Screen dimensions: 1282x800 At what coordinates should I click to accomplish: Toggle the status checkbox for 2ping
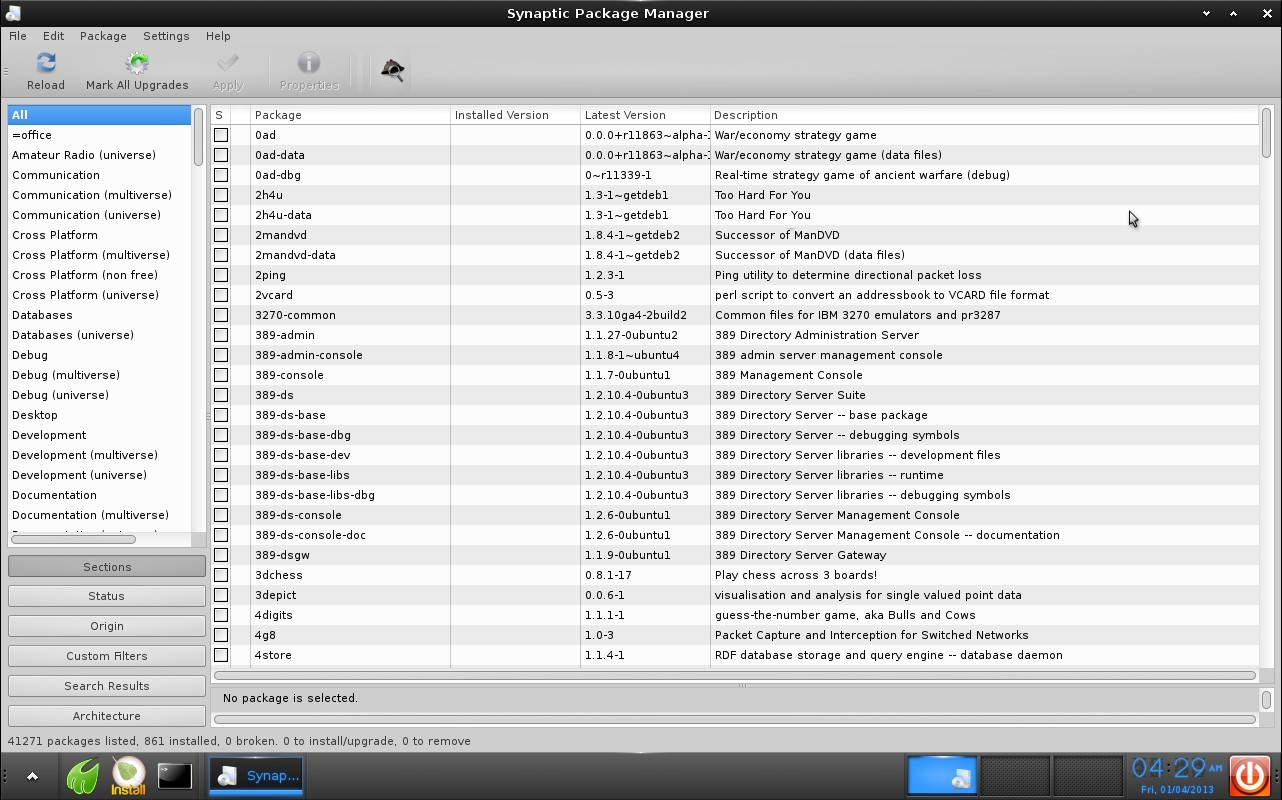tap(221, 275)
